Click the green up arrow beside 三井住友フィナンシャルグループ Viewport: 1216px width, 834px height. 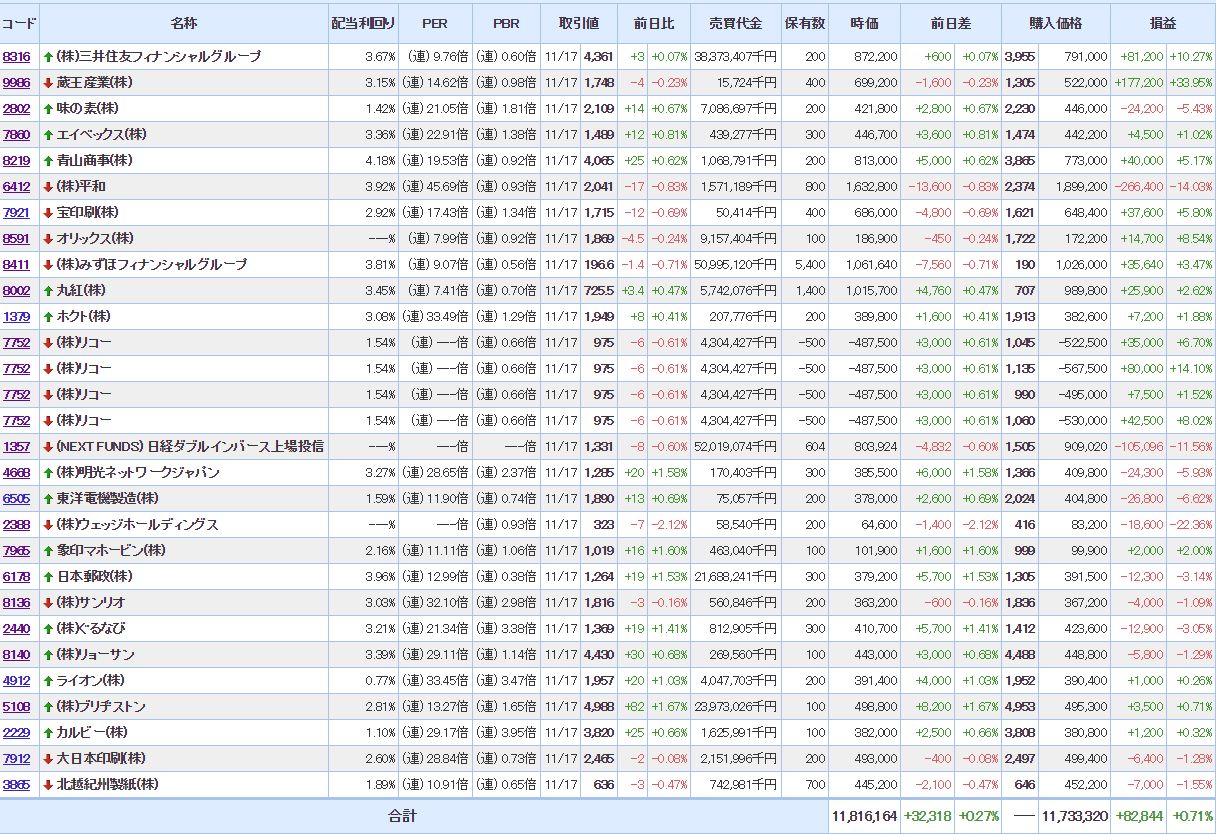point(48,57)
